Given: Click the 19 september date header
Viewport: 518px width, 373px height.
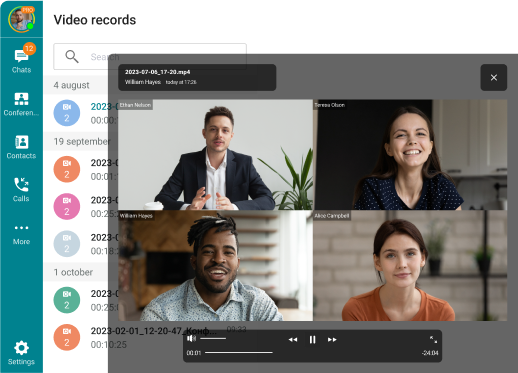Looking at the screenshot, I should click(x=82, y=142).
